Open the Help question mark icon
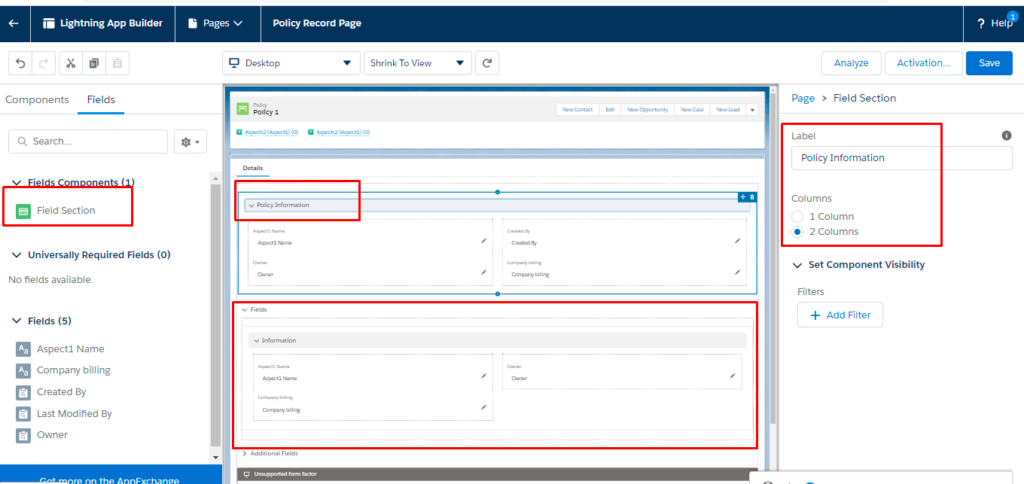The height and width of the screenshot is (484, 1024). 980,24
